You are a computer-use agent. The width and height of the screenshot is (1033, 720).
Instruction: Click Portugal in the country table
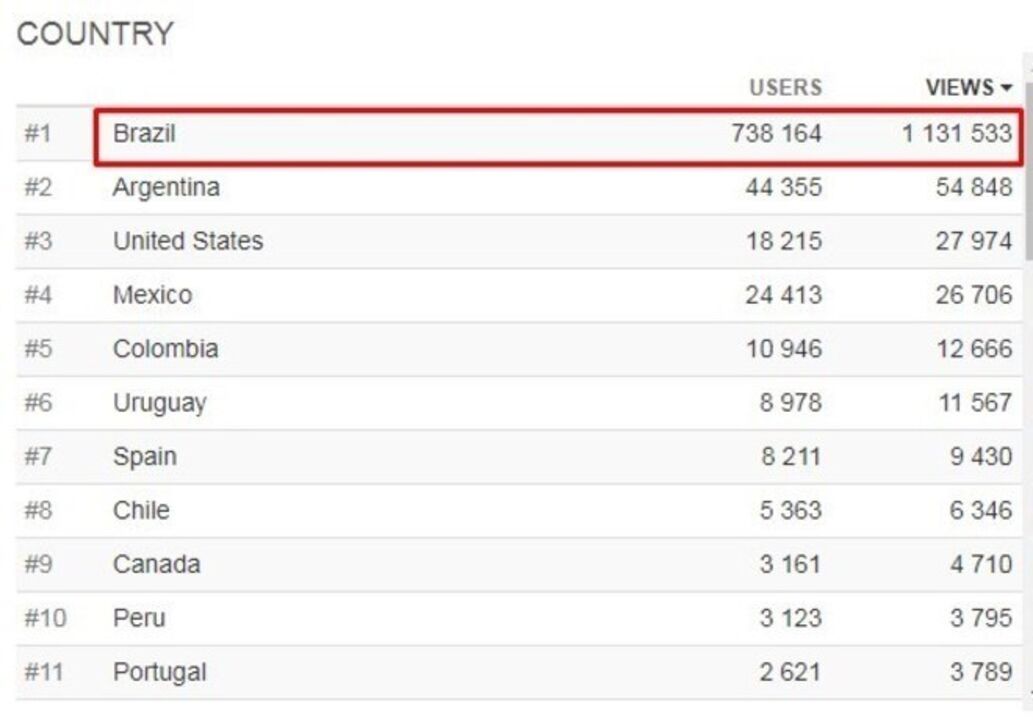pos(159,673)
